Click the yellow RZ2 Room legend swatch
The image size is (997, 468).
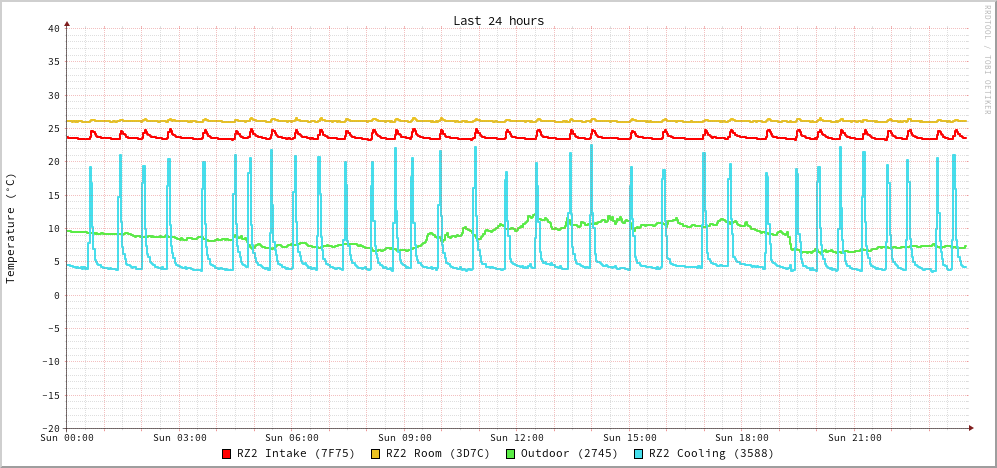(x=375, y=454)
